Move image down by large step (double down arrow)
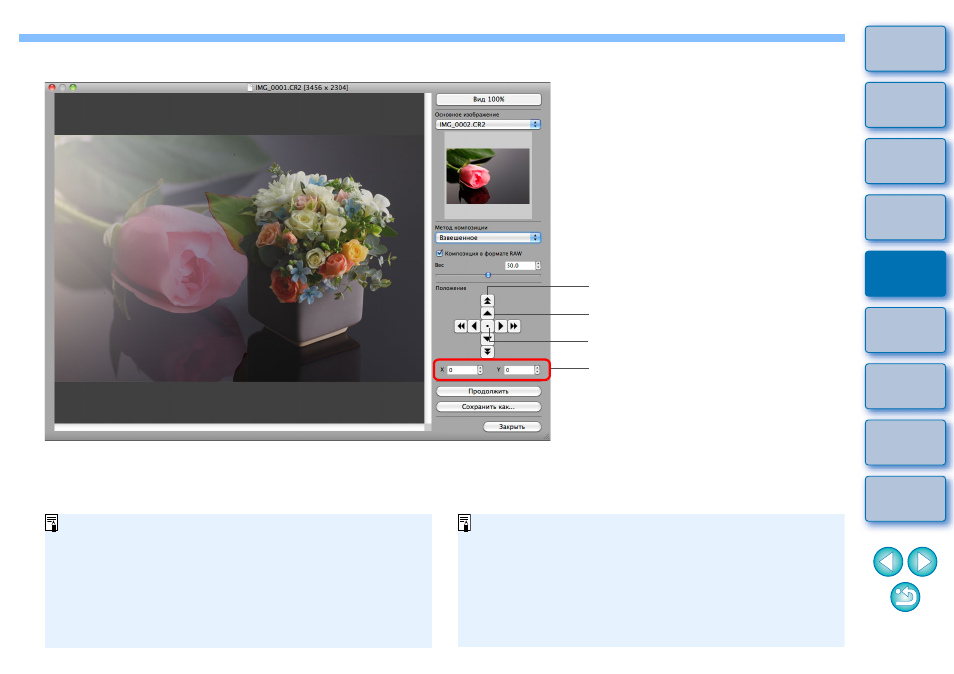 [x=487, y=352]
